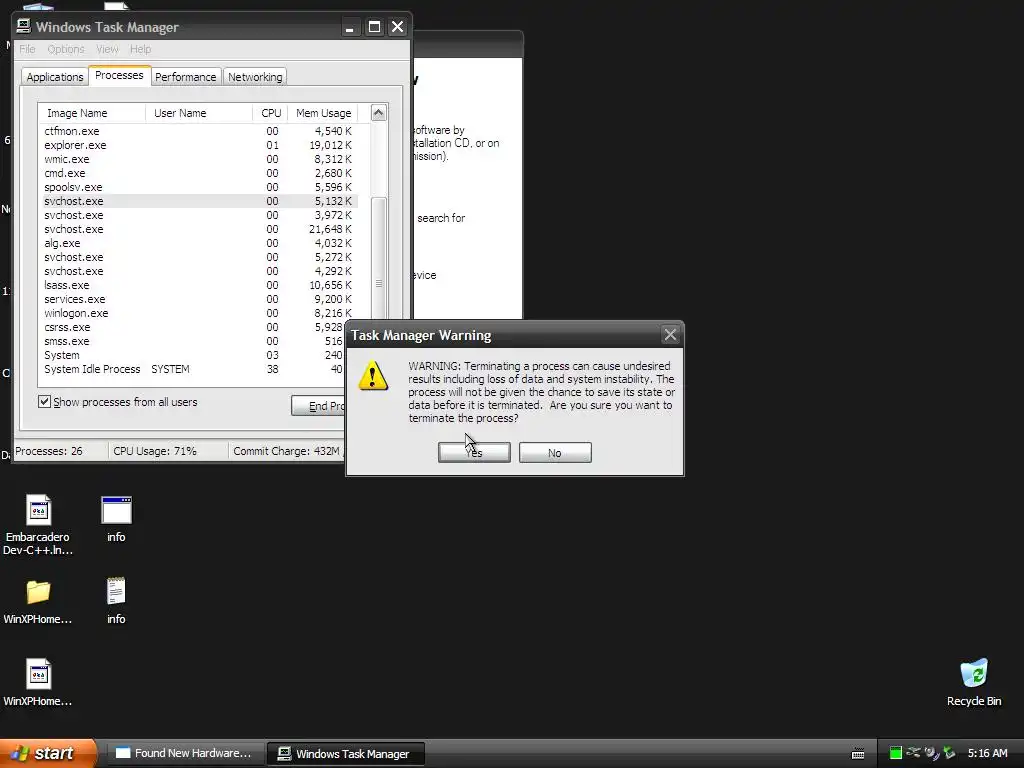Click No in Task Manager Warning
Image resolution: width=1024 pixels, height=768 pixels.
pos(555,453)
